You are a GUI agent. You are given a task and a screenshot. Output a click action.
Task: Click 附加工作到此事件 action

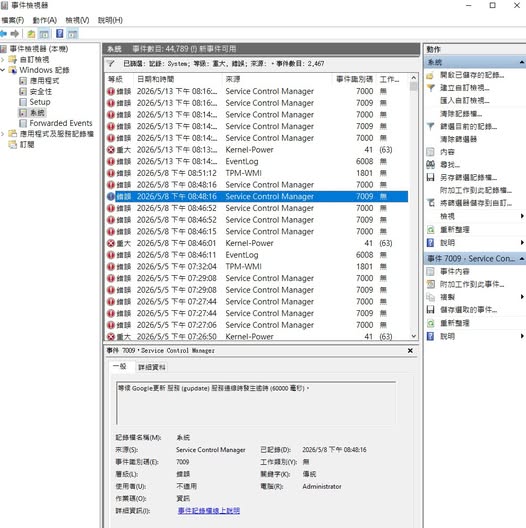pyautogui.click(x=472, y=284)
